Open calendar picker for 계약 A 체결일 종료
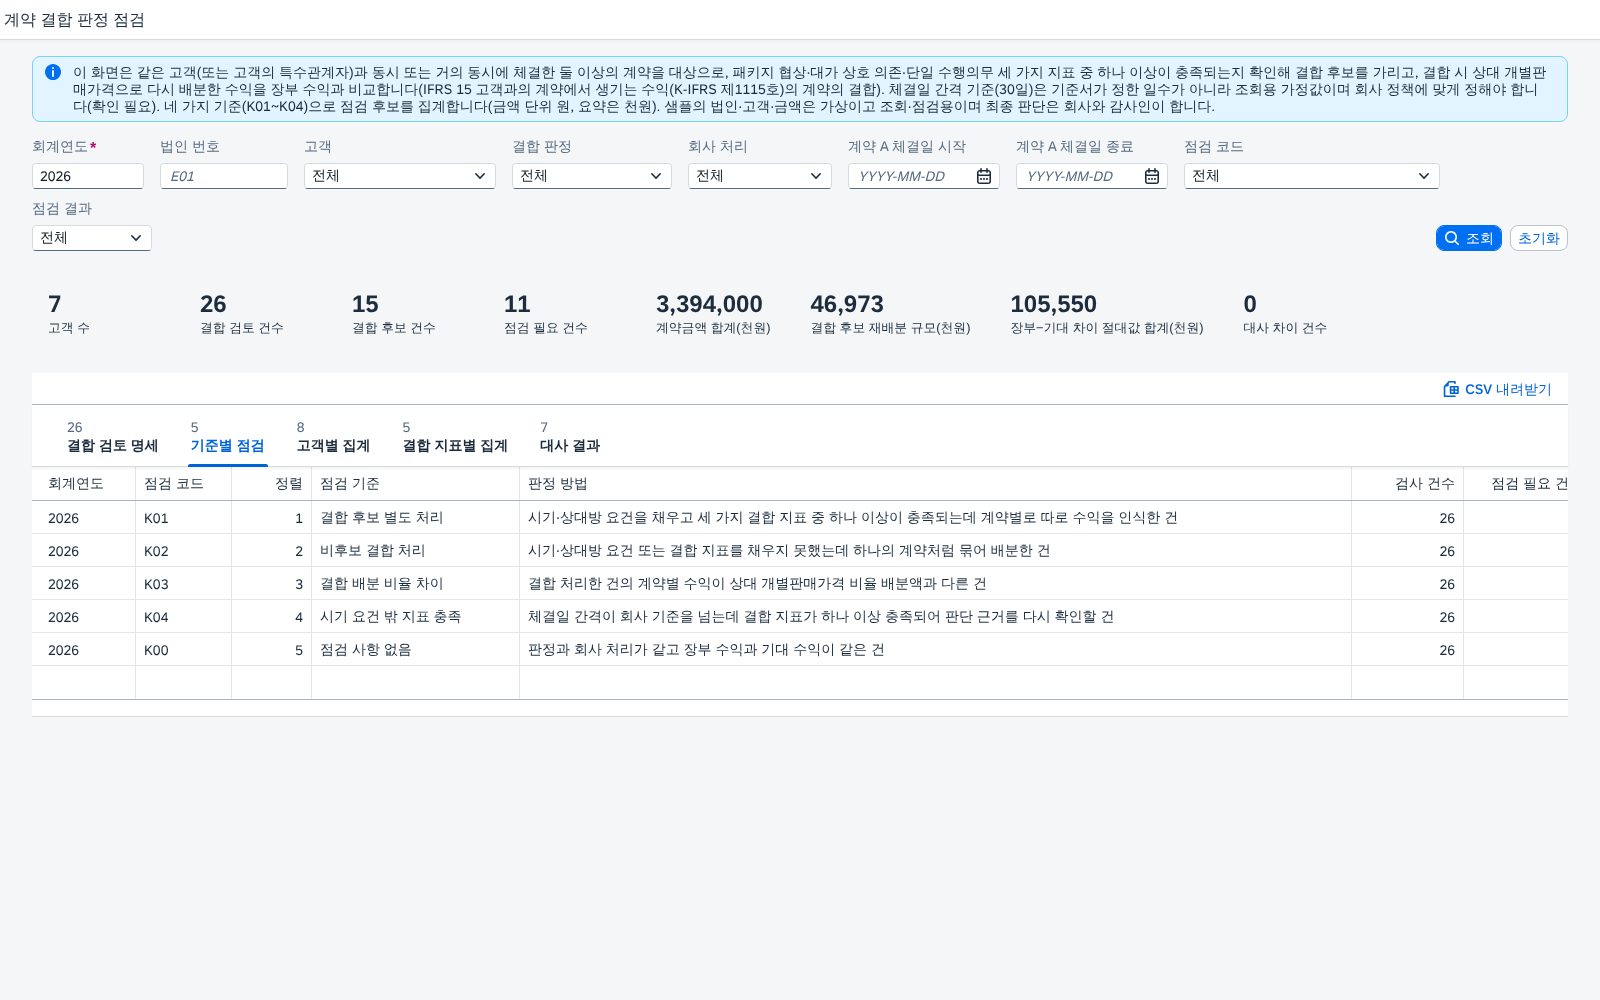1600x1000 pixels. 1152,176
